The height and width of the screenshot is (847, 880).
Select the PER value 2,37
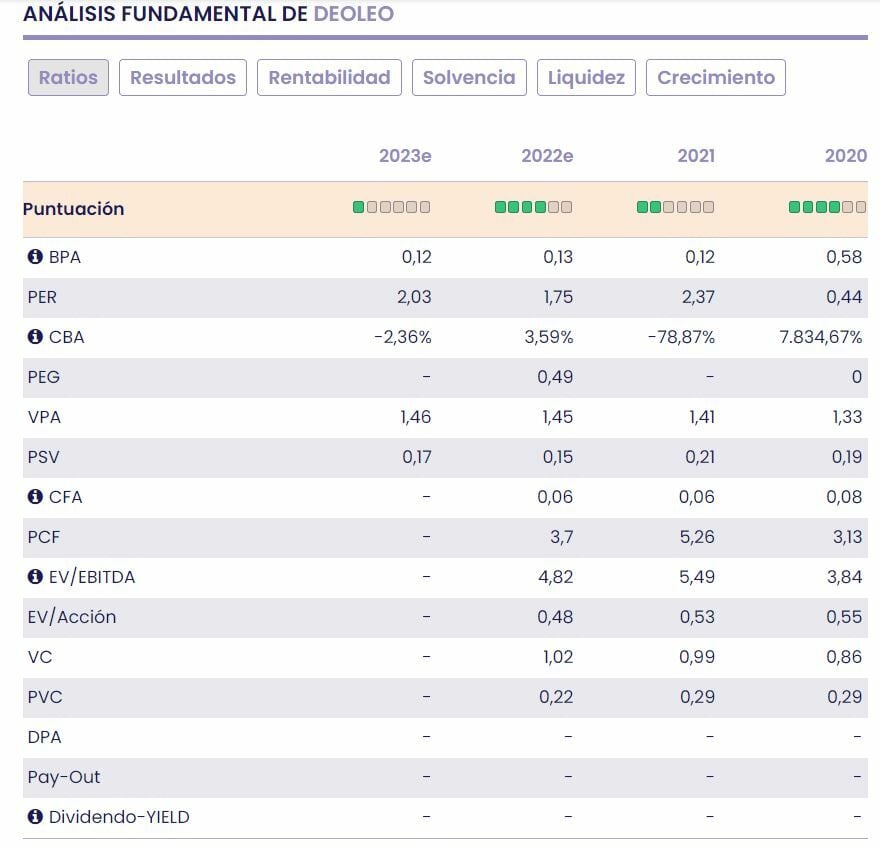[698, 297]
